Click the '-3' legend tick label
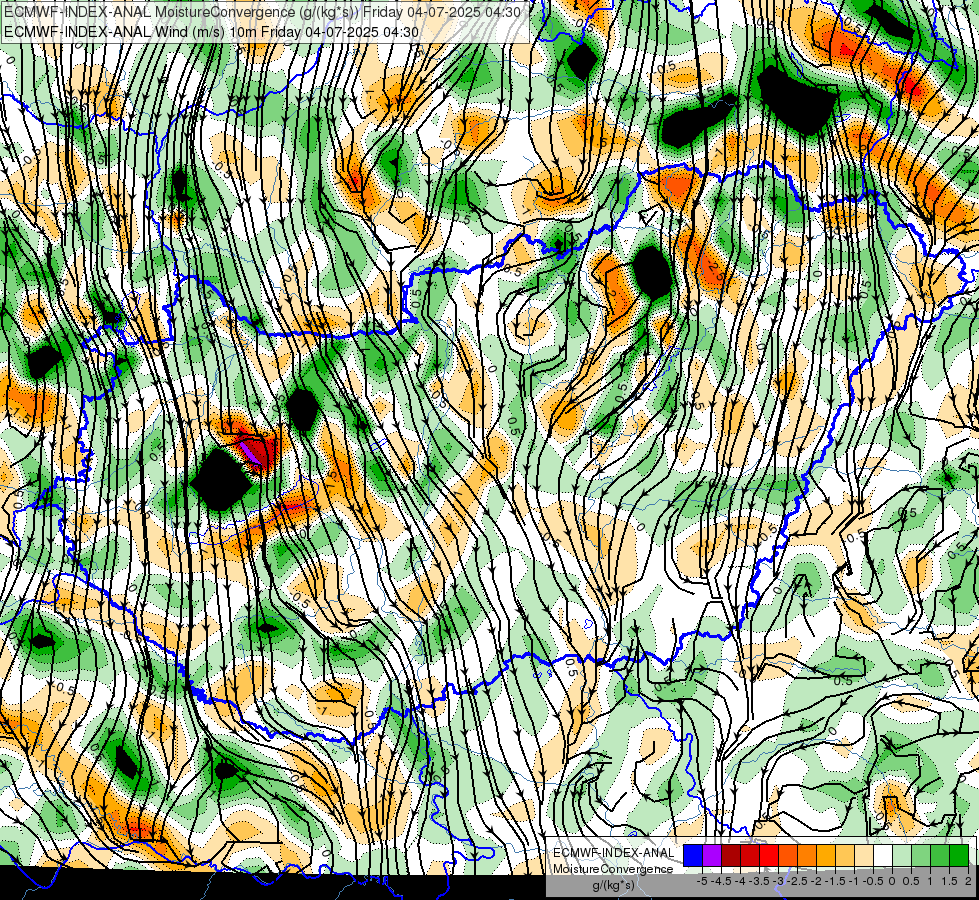The height and width of the screenshot is (900, 979). pyautogui.click(x=779, y=881)
